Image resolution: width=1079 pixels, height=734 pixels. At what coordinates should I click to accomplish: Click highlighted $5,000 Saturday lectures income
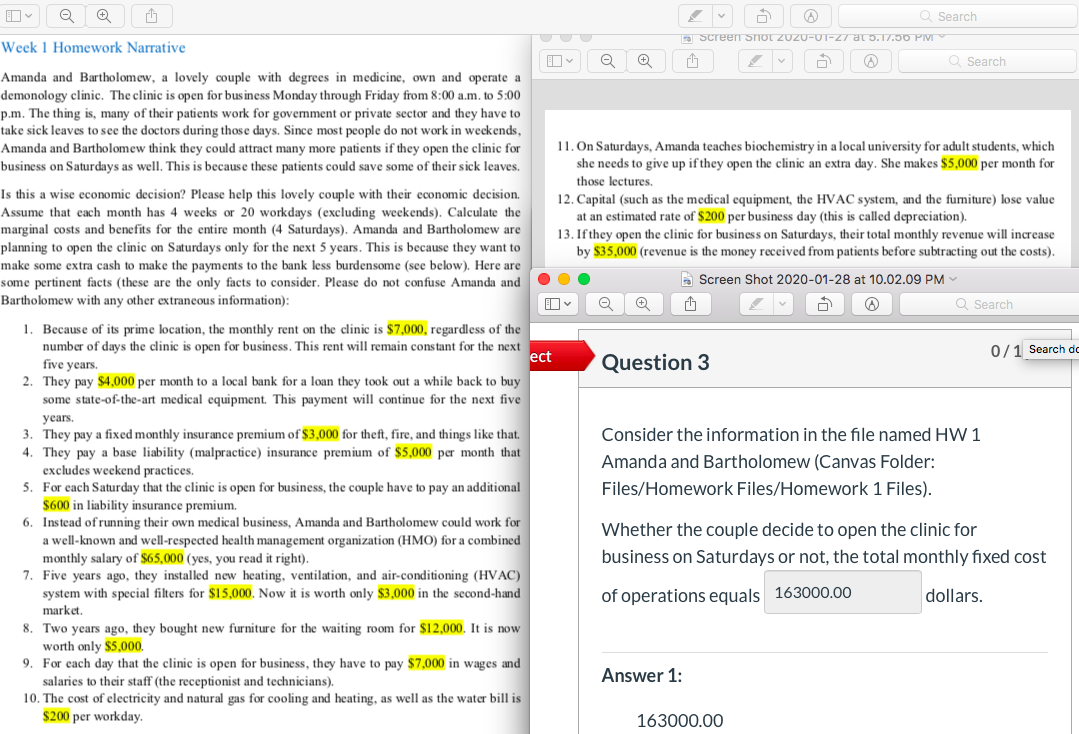click(959, 163)
